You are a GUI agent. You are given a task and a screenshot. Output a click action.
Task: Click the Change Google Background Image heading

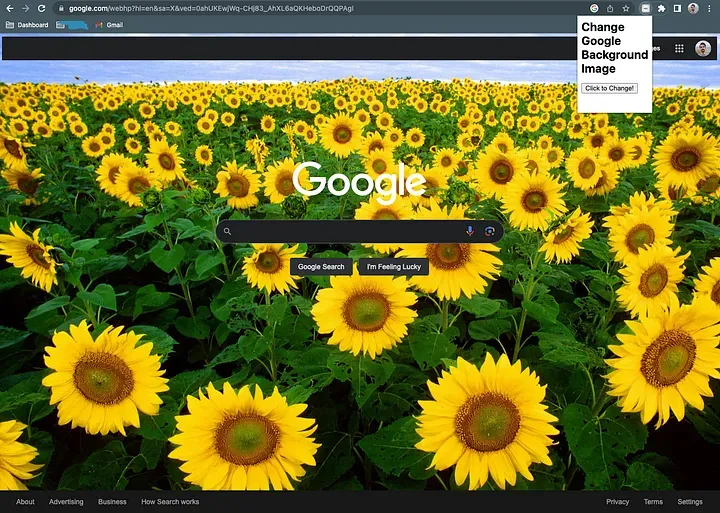pyautogui.click(x=614, y=48)
